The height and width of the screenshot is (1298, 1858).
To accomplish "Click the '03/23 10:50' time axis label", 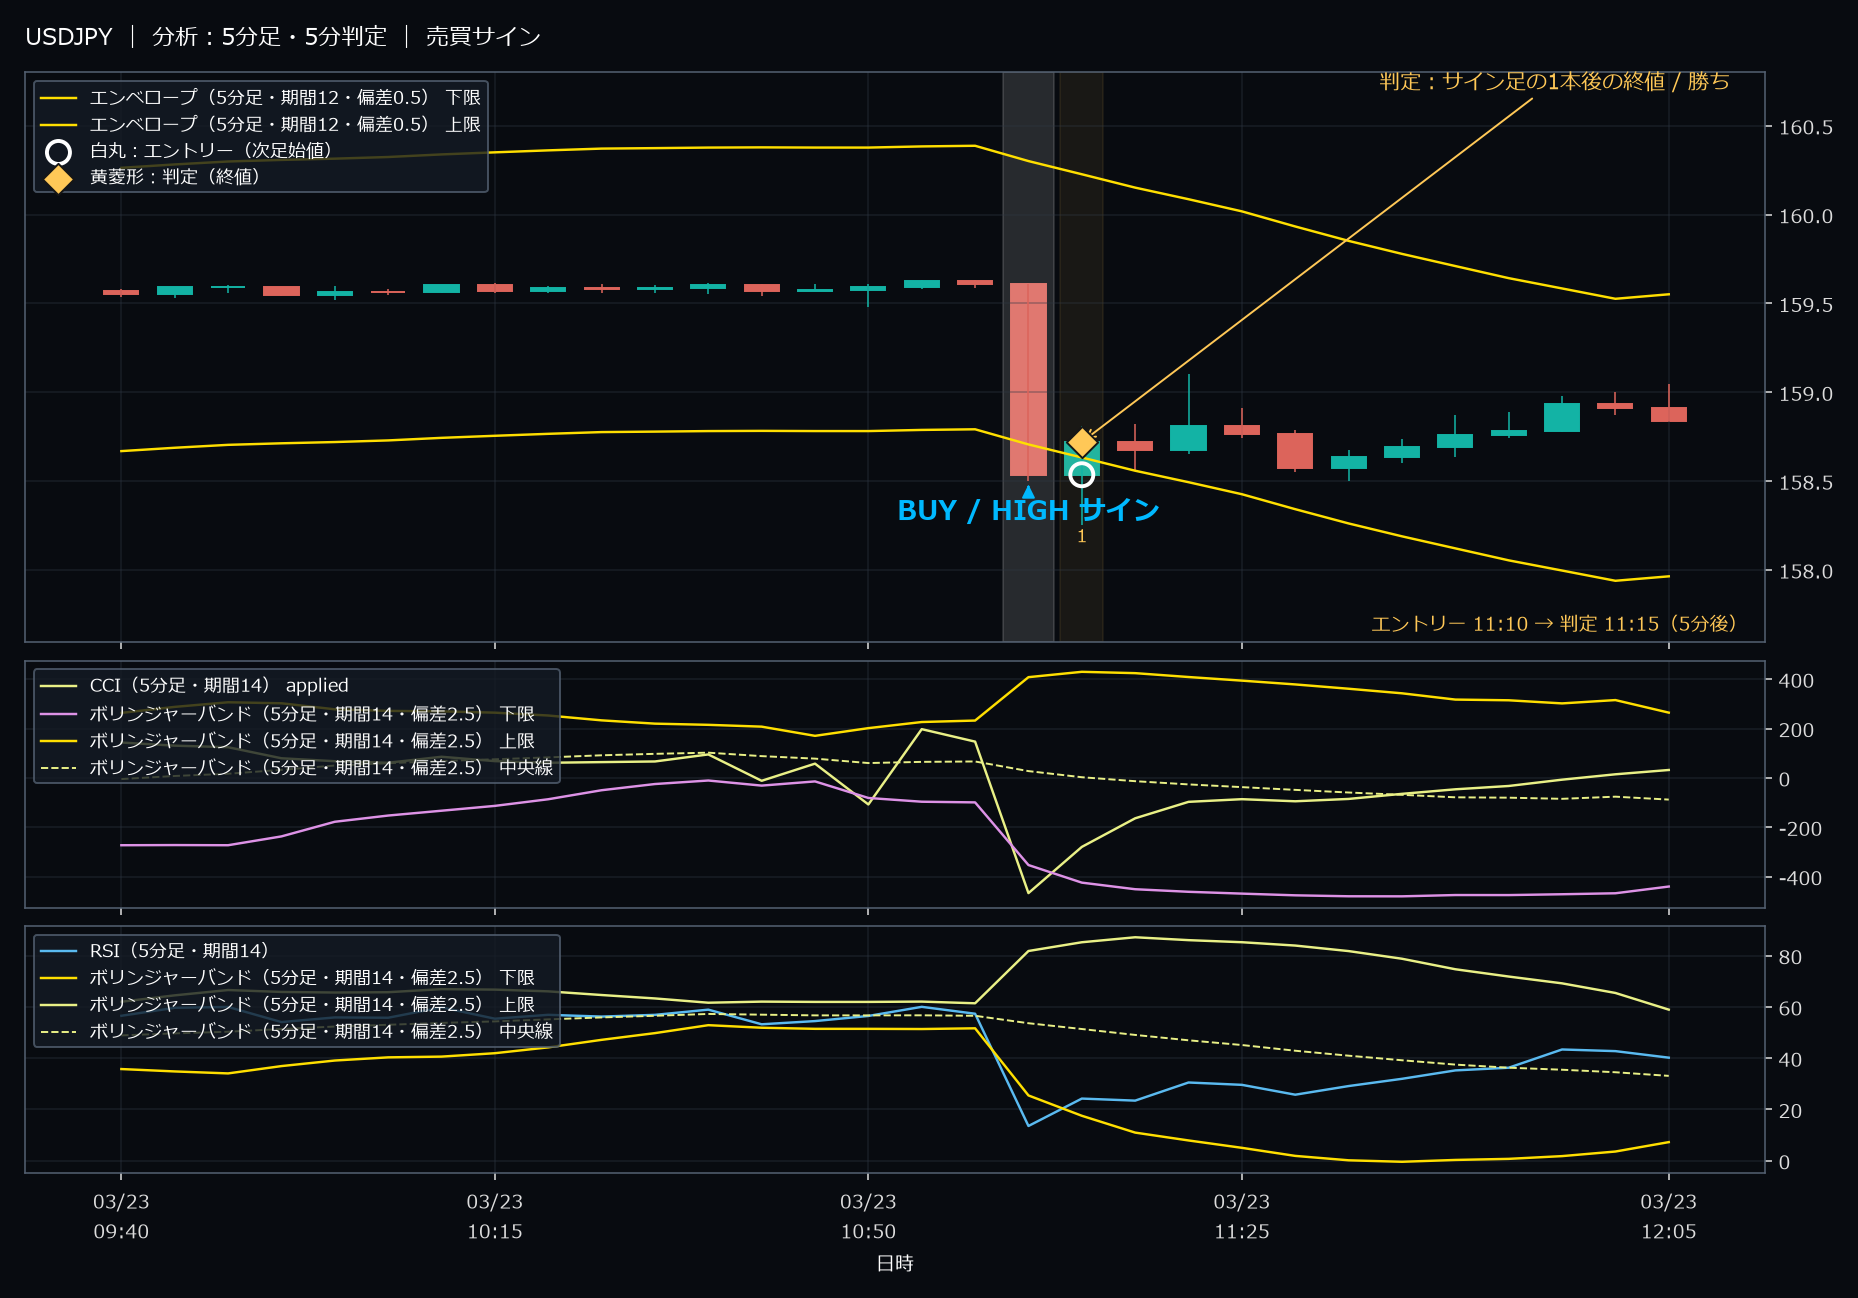I will pyautogui.click(x=868, y=1217).
